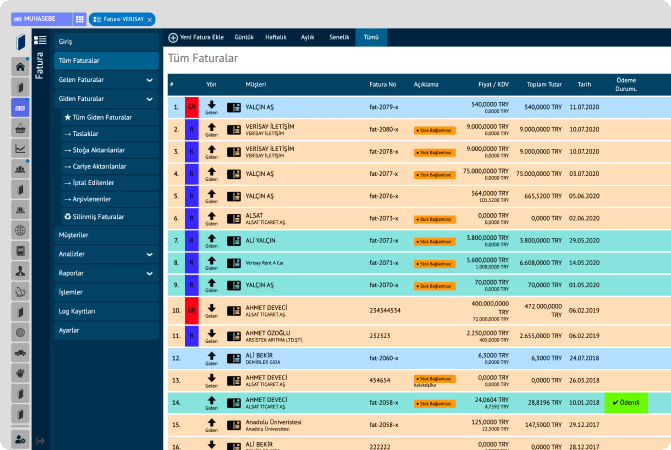Expand the Analizler menu chevron
Viewport: 671px width, 450px height.
(149, 254)
